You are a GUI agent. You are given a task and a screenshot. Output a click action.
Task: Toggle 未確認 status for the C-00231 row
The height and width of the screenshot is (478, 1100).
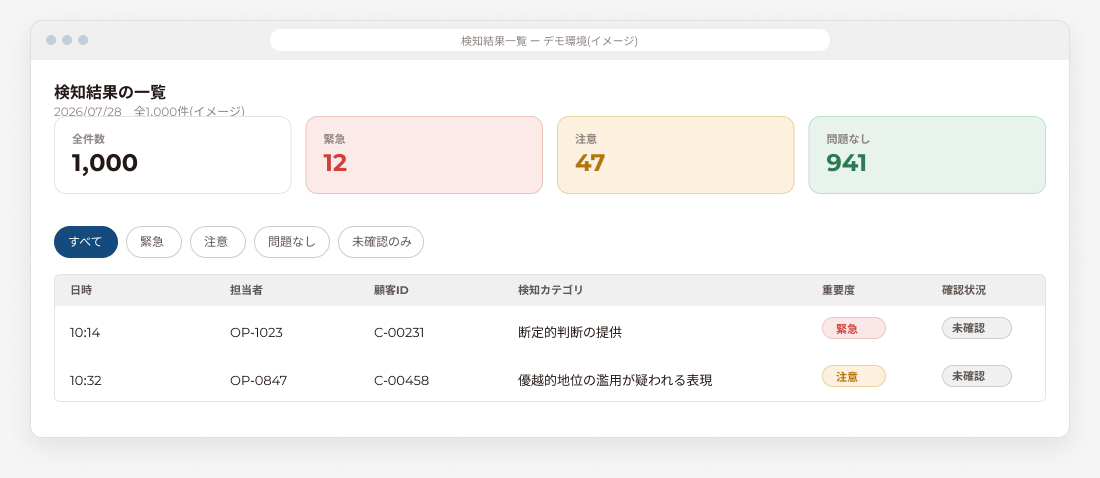click(x=977, y=328)
